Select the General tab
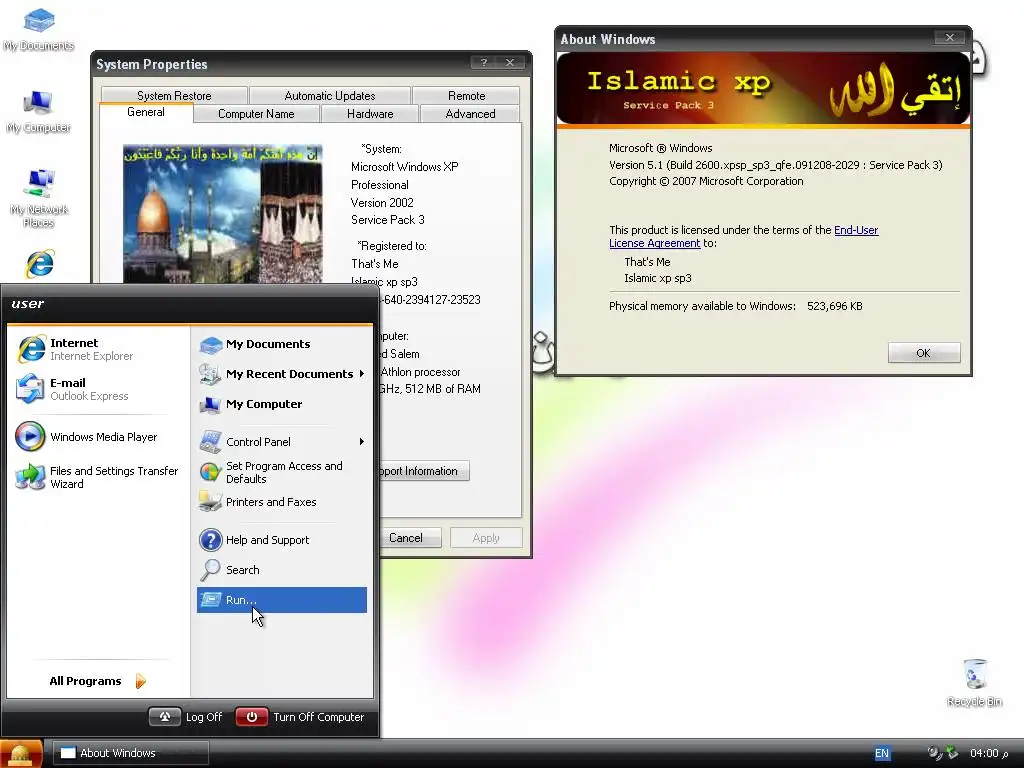Image resolution: width=1024 pixels, height=768 pixels. tap(146, 112)
